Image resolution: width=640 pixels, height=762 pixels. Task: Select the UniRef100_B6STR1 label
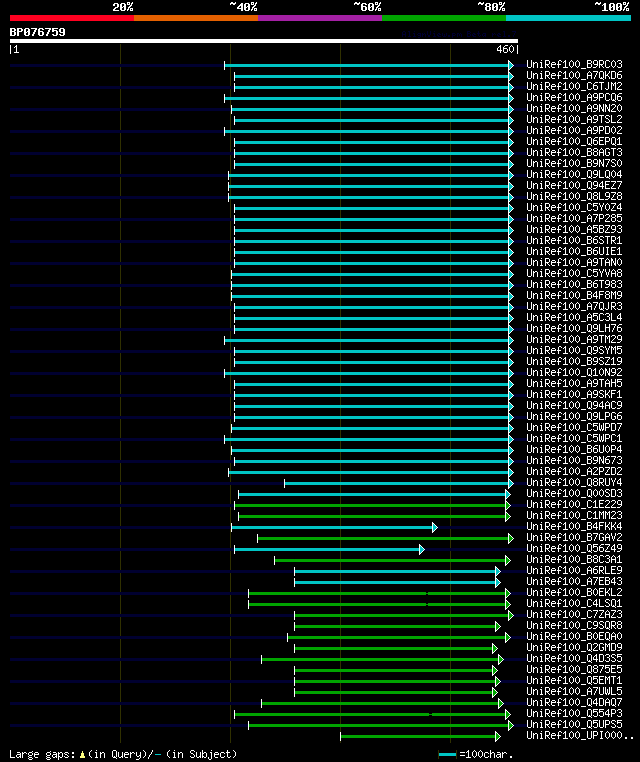coord(574,240)
